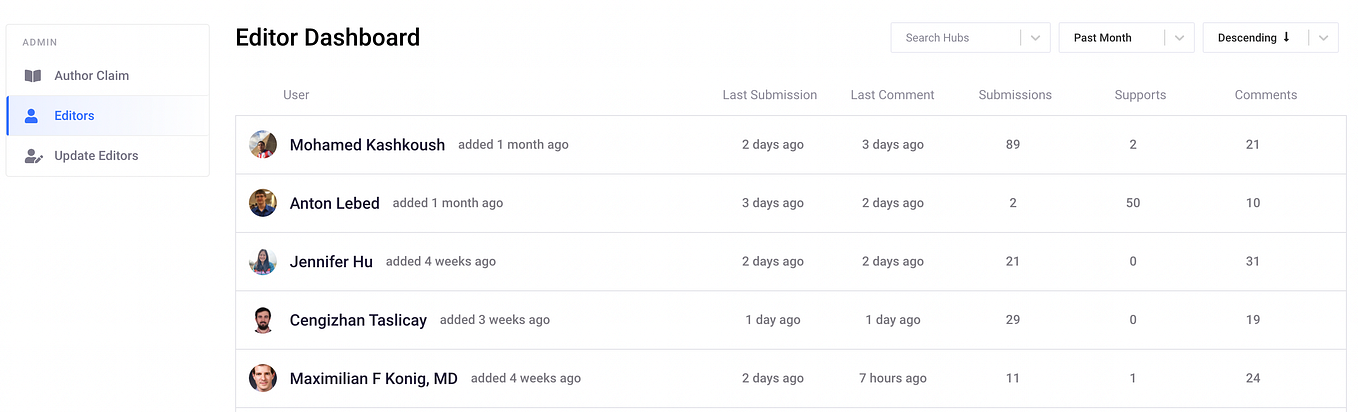Click Jennifer Hu's profile avatar
The width and height of the screenshot is (1358, 412).
263,262
